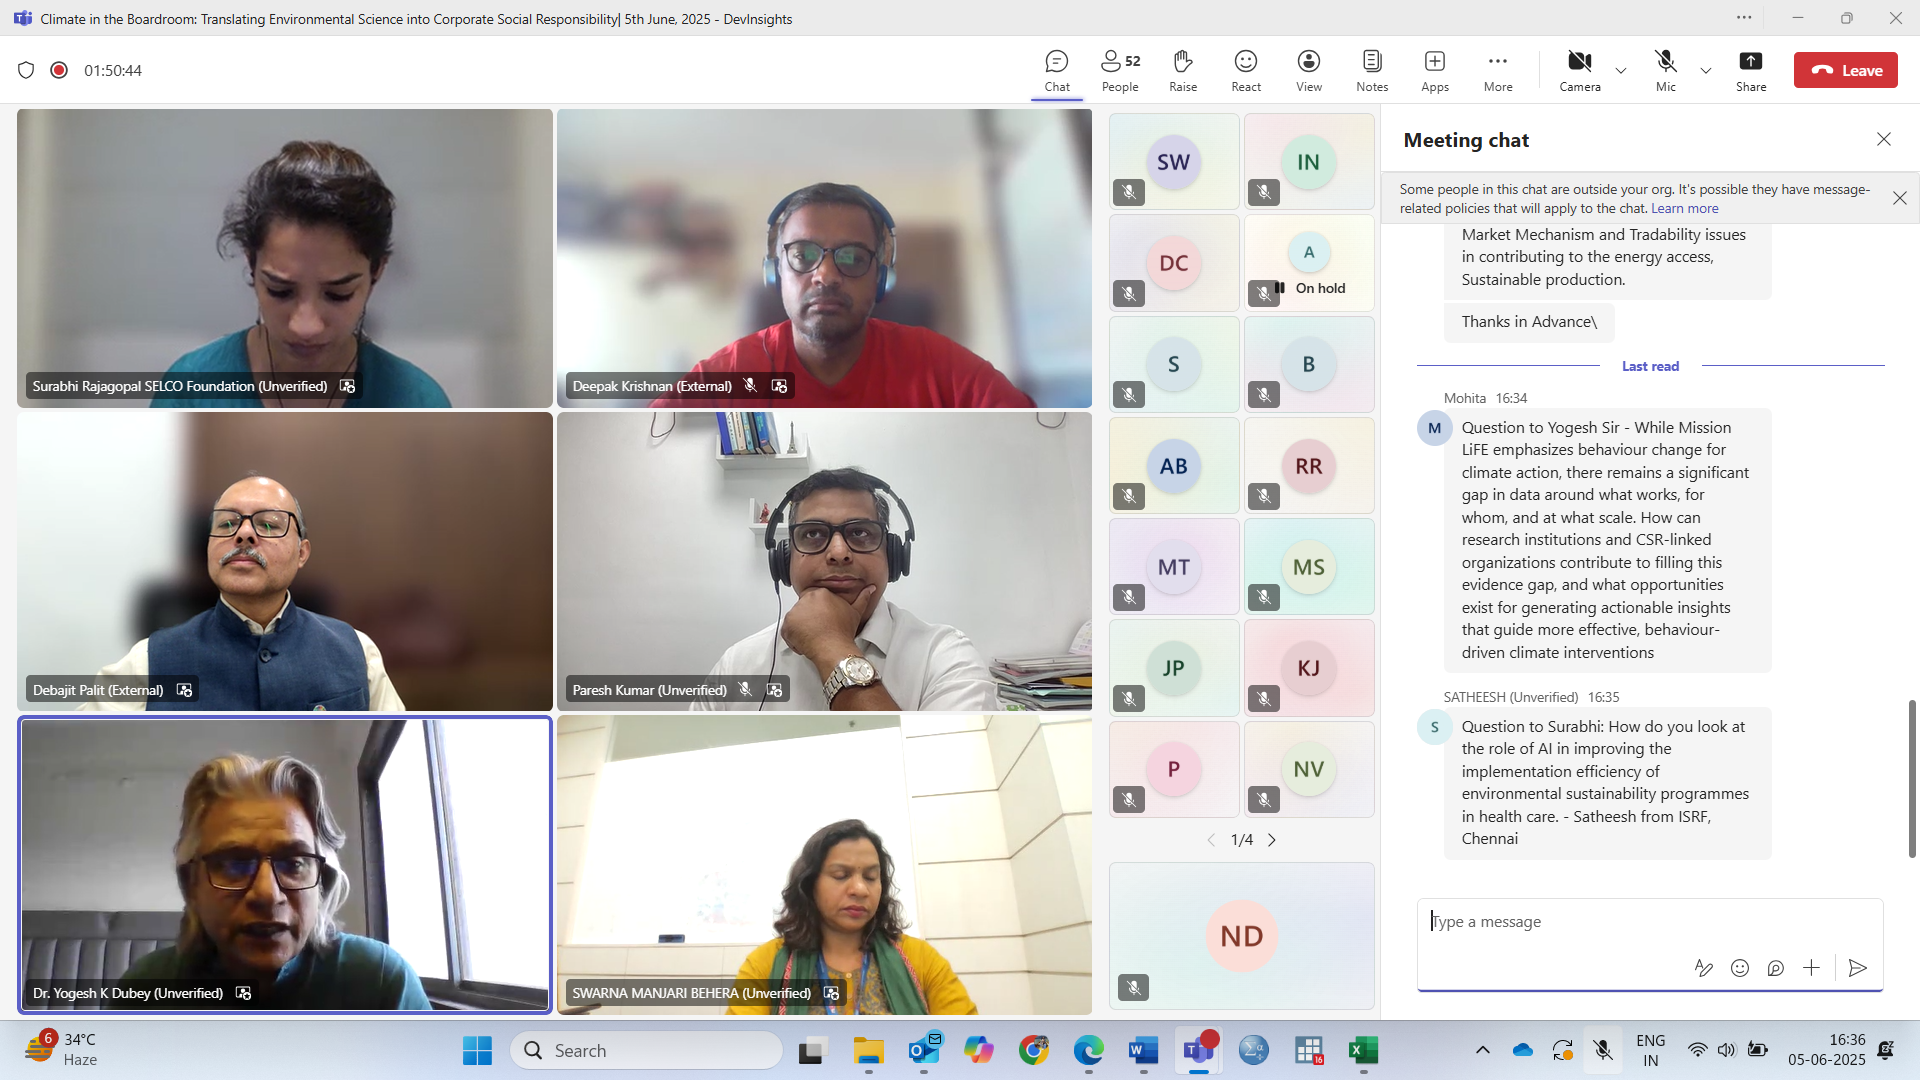This screenshot has height=1080, width=1920.
Task: Click info icon next to Paresh Kumar name
Action: tap(774, 690)
